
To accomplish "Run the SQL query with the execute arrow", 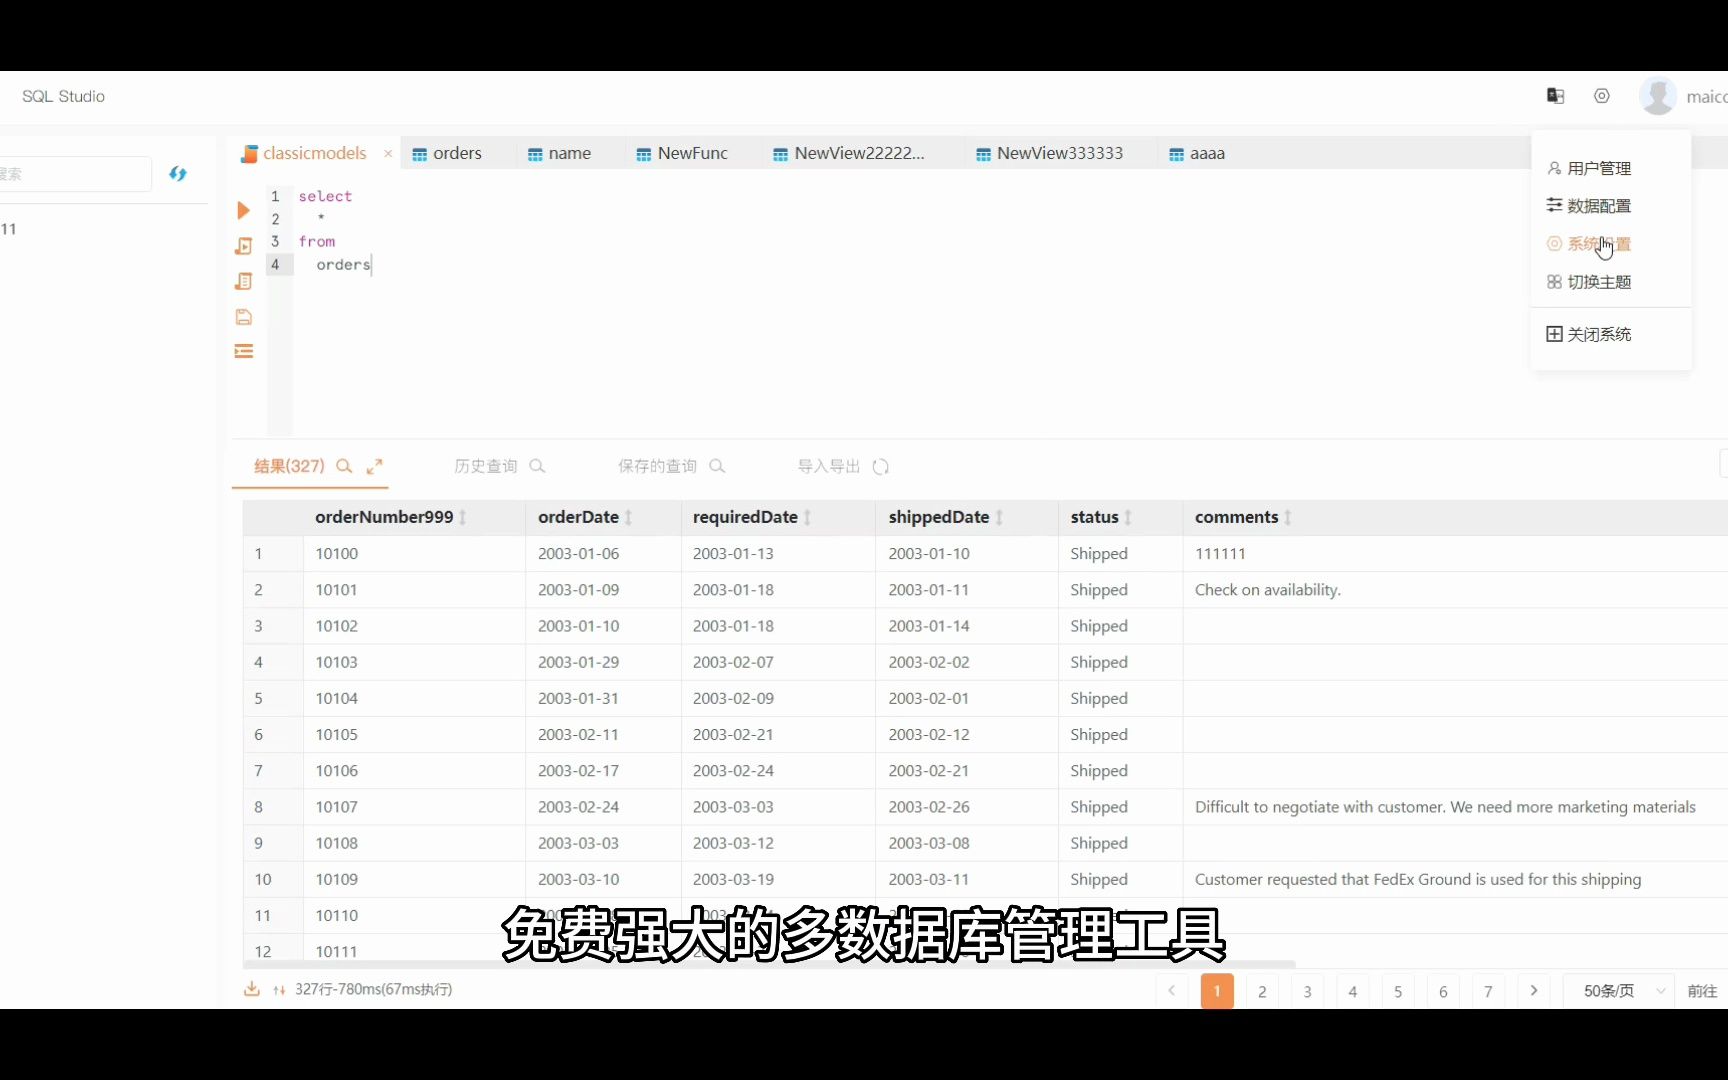I will (243, 210).
